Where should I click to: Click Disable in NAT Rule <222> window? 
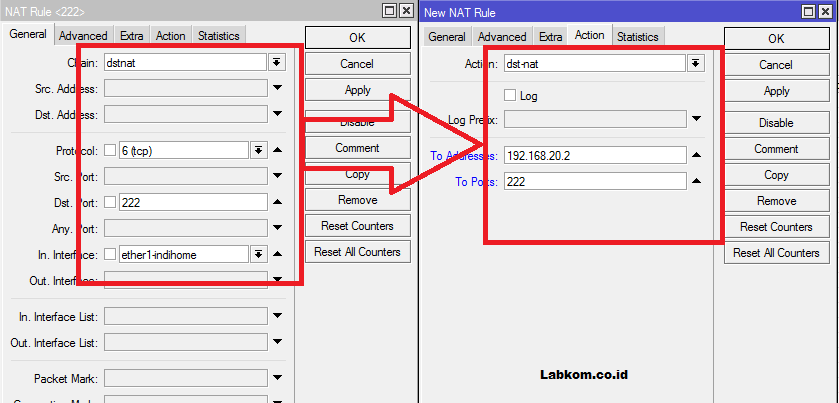pos(357,122)
